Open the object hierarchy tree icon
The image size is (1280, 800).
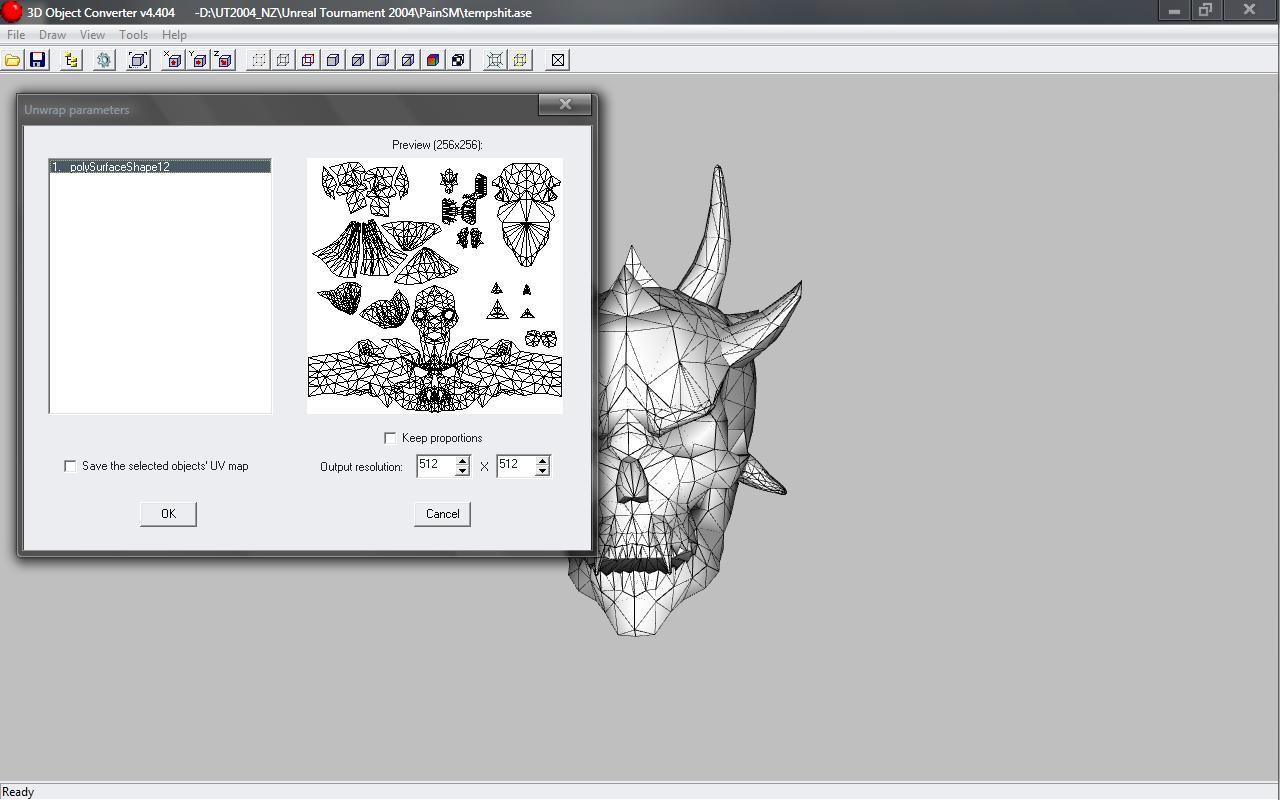click(71, 60)
